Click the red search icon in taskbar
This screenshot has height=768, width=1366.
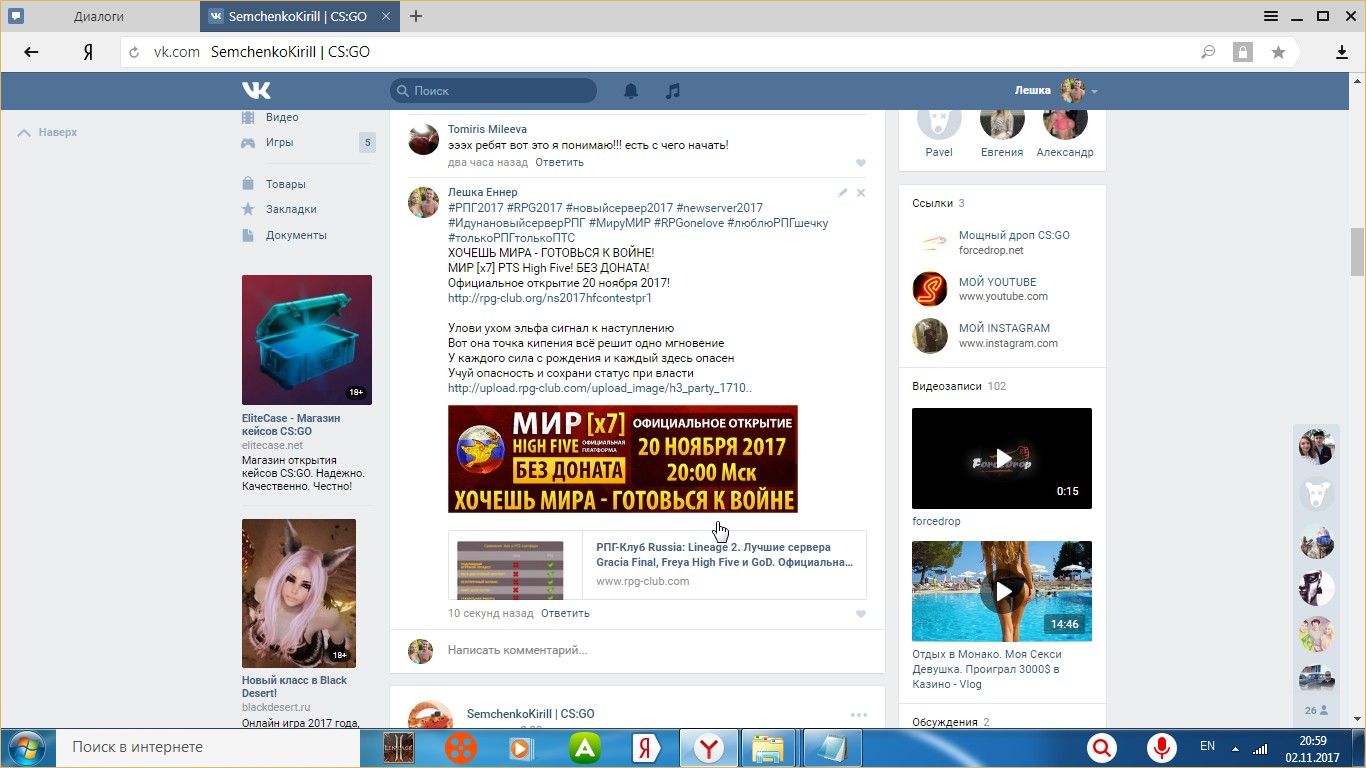pyautogui.click(x=1102, y=748)
